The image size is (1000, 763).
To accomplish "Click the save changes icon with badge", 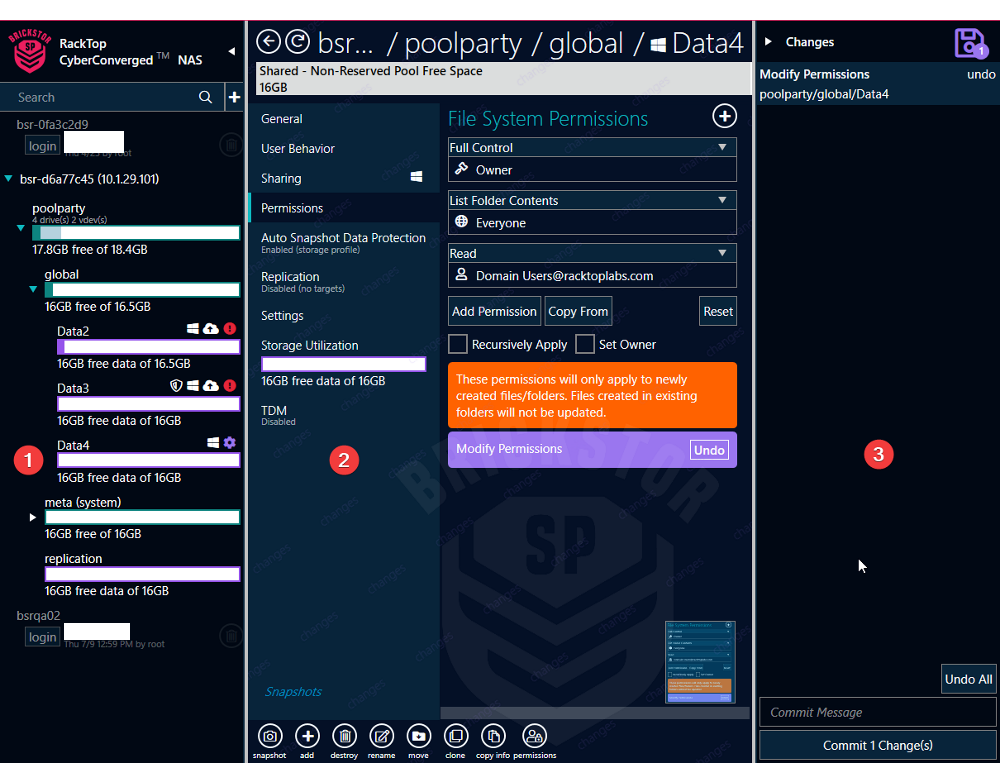I will 969,43.
